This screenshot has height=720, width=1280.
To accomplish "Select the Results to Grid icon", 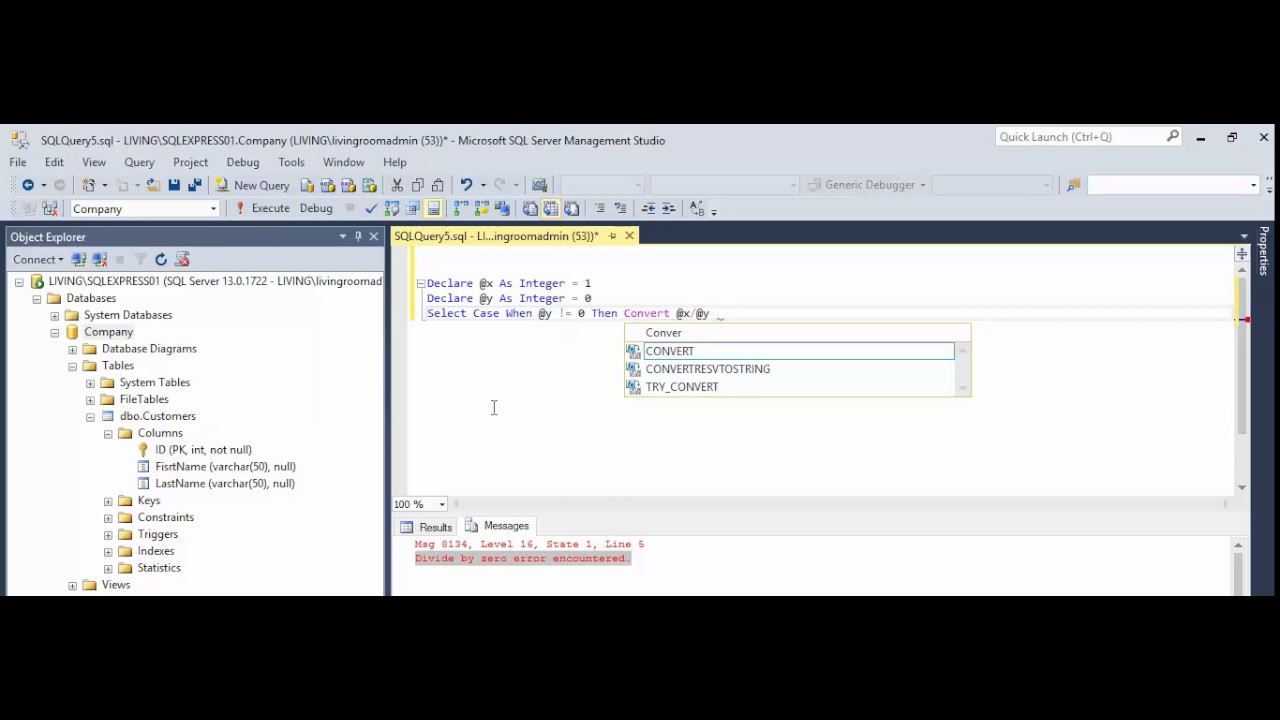I will point(551,208).
